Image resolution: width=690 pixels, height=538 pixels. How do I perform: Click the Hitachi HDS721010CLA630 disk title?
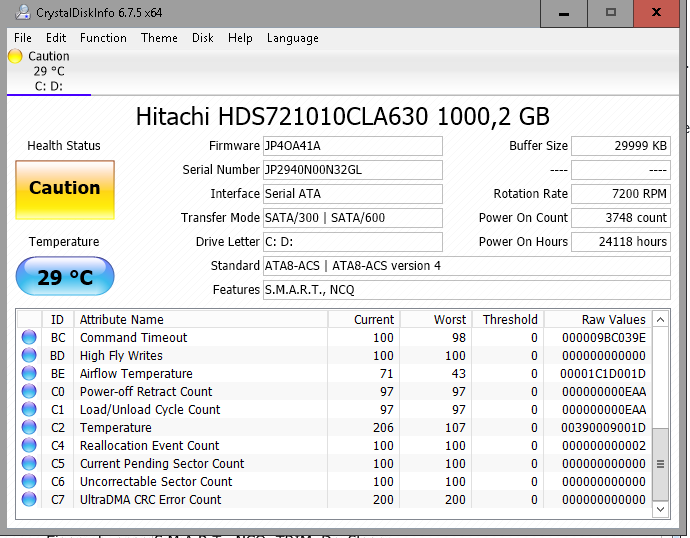pyautogui.click(x=343, y=117)
